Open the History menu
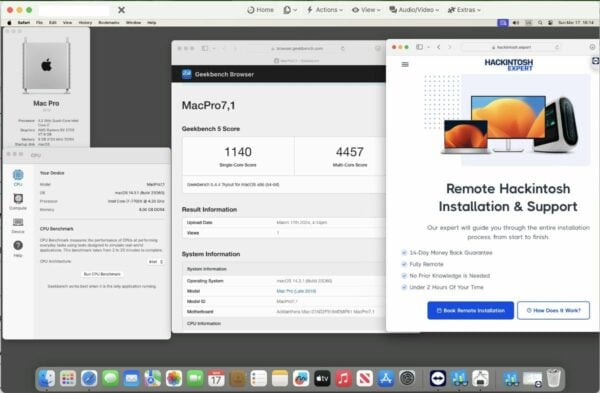600x393 pixels. 85,23
